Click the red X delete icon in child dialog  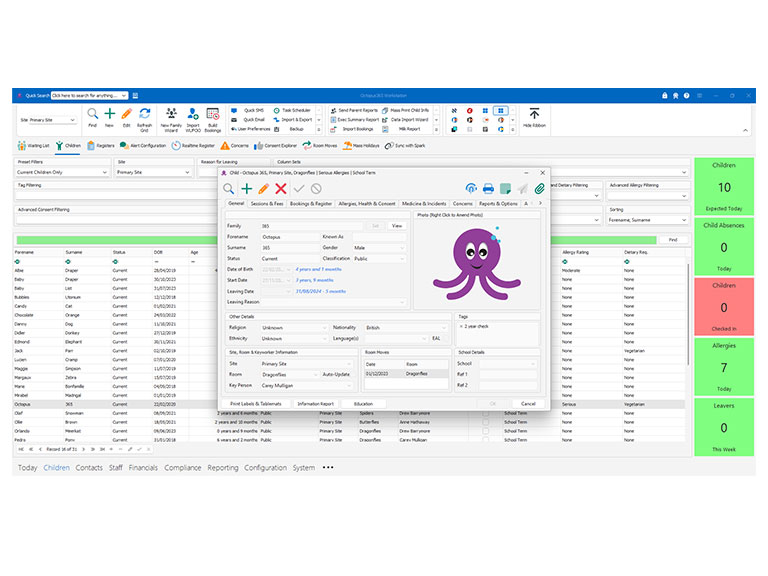pos(281,189)
